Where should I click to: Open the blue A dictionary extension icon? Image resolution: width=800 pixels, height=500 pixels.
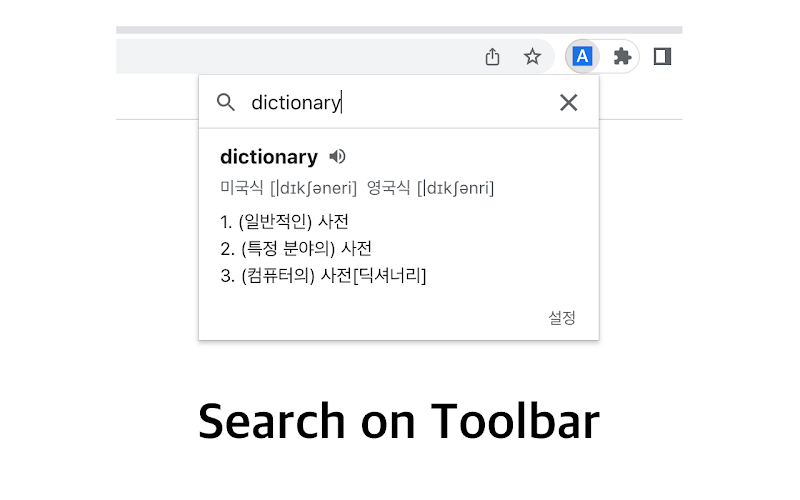[x=582, y=56]
